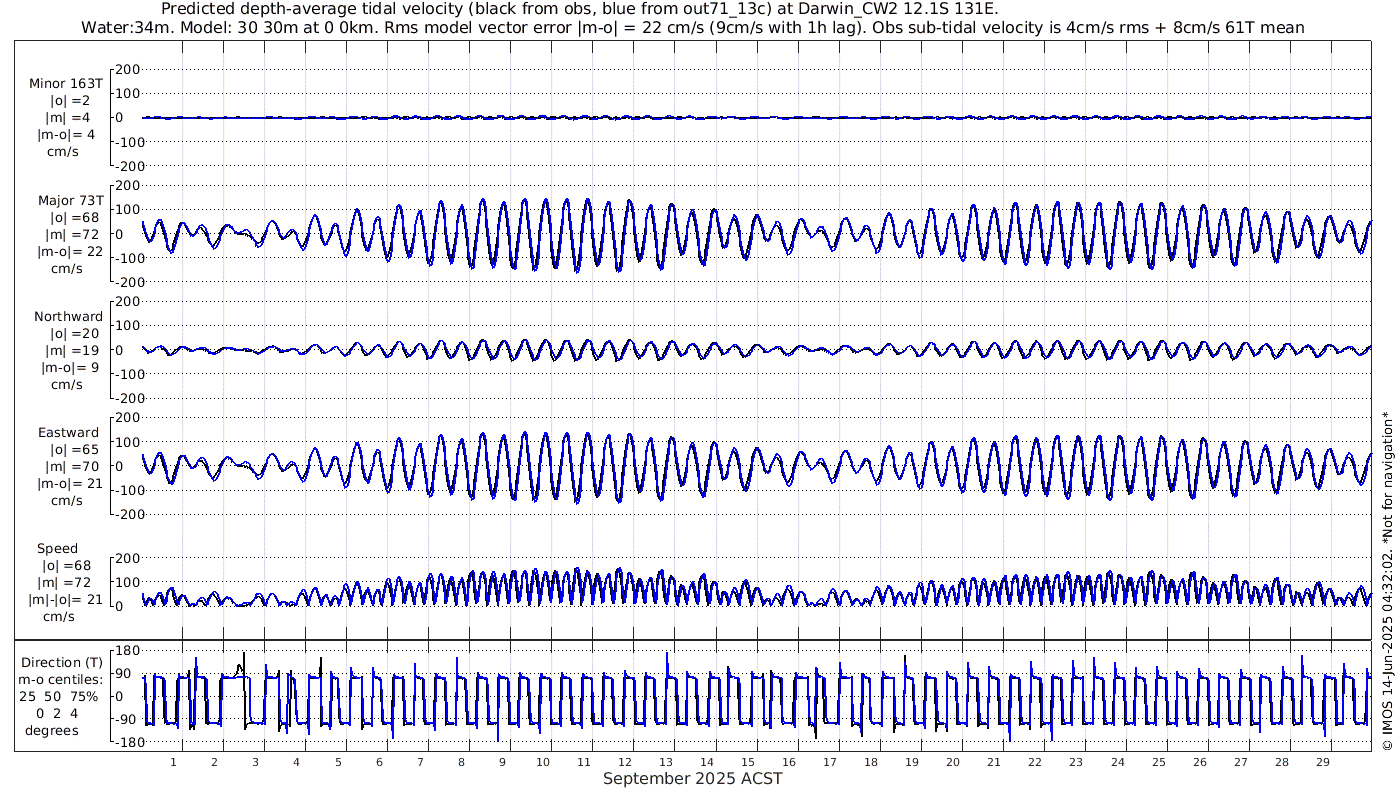Click the Speed panel label
This screenshot has height=800, width=1400.
[x=58, y=549]
